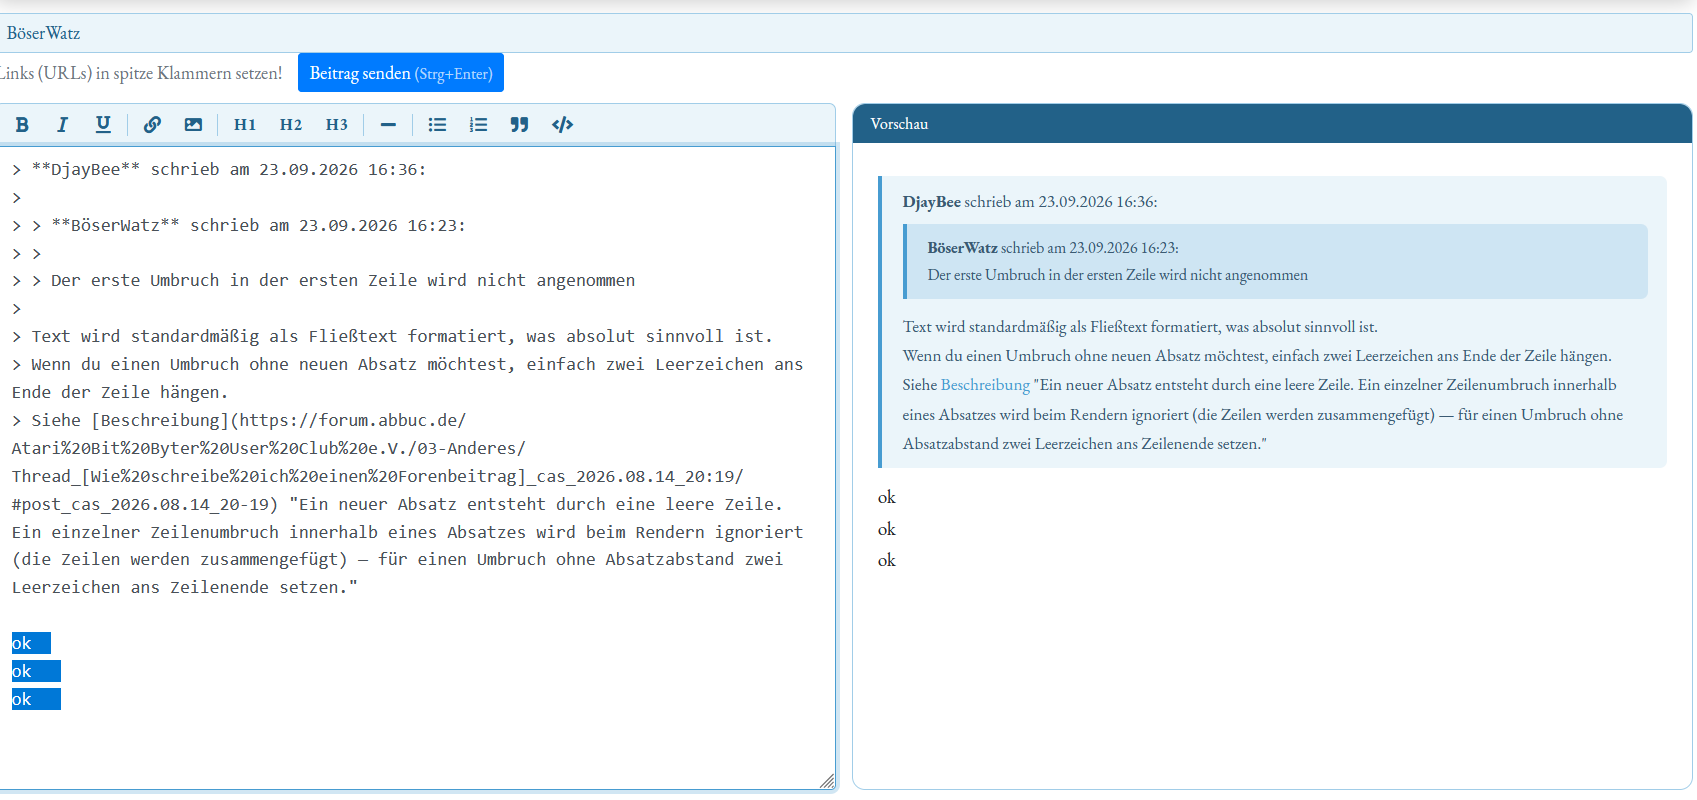Insert image icon in editor toolbar
Viewport: 1697px width, 800px height.
point(193,125)
